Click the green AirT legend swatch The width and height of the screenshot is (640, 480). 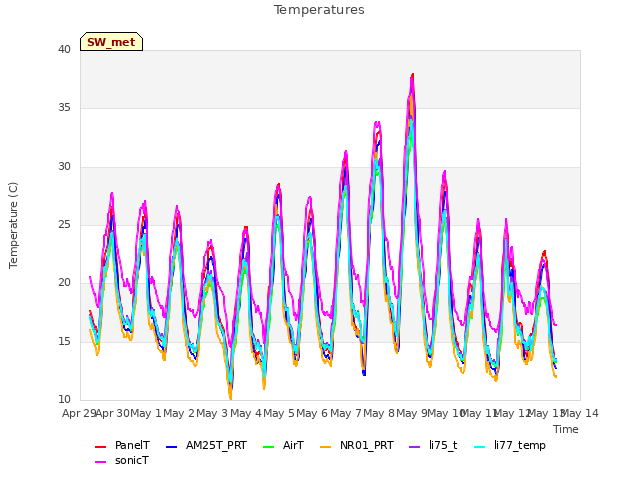(x=269, y=447)
